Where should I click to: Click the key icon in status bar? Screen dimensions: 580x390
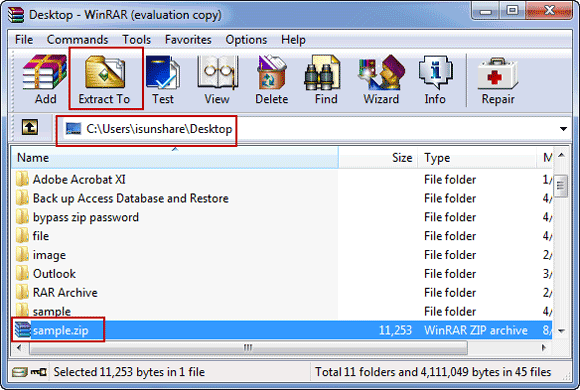[38, 371]
